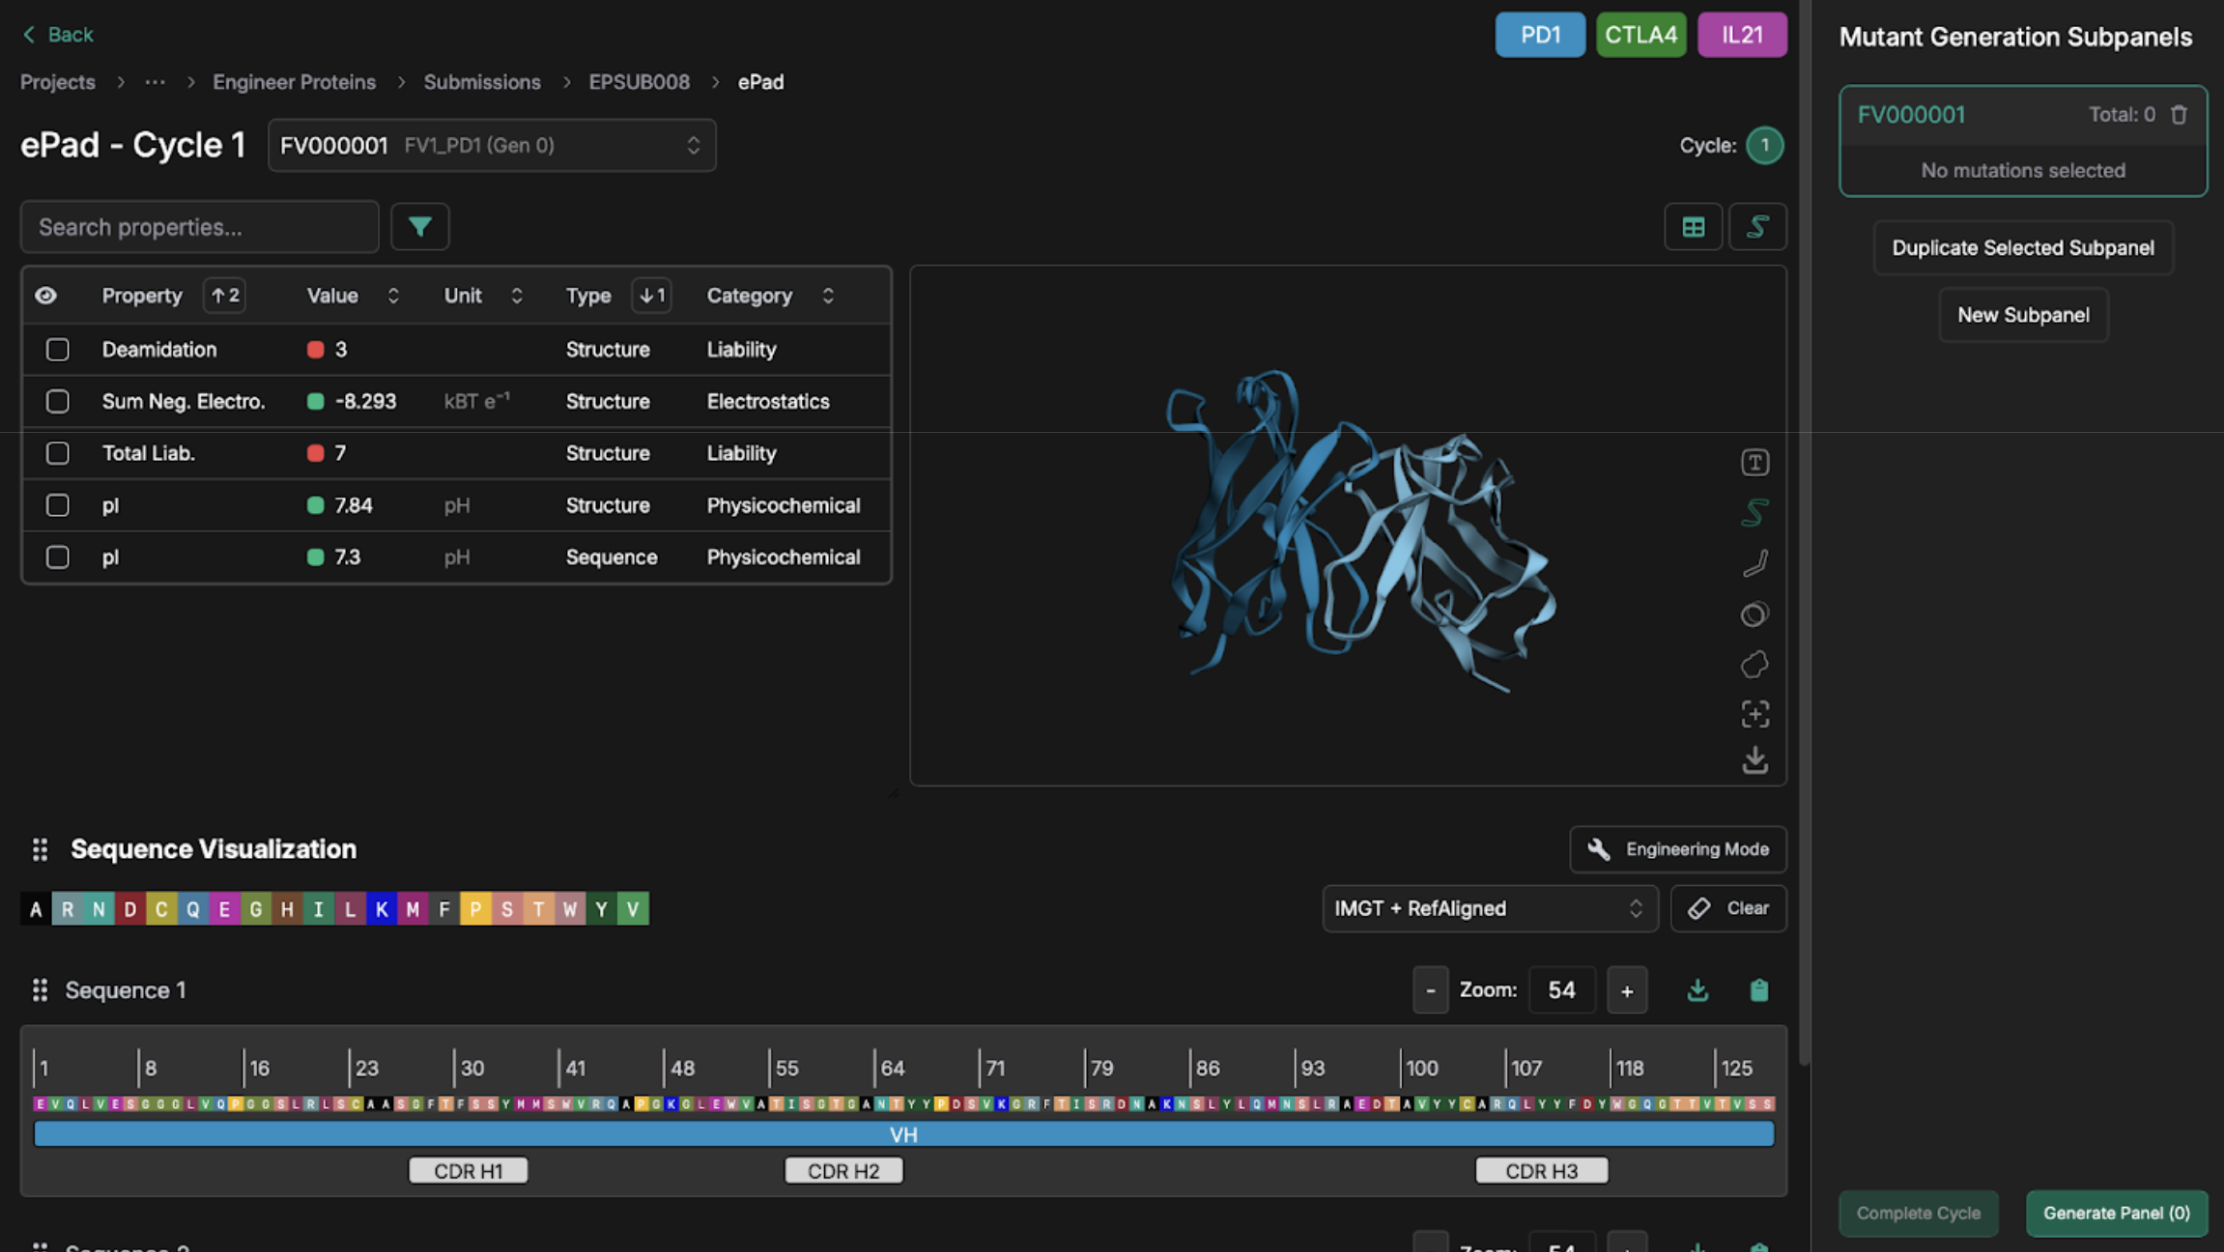
Task: Expand the IMGT + RefAligned numbering dropdown
Action: [x=1489, y=908]
